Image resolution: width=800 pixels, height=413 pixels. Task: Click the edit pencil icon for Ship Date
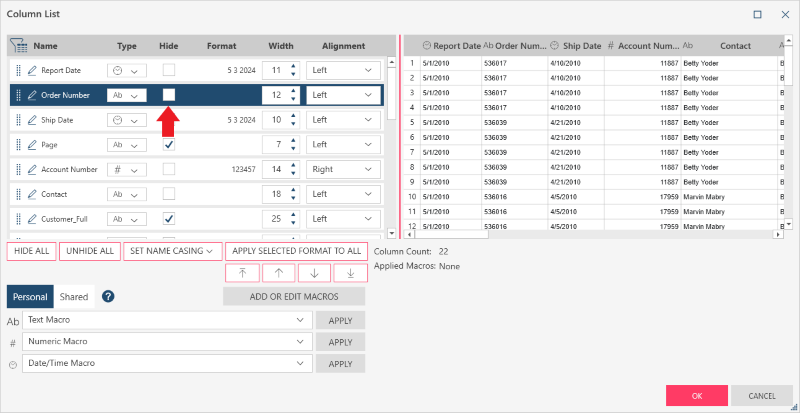pos(32,120)
